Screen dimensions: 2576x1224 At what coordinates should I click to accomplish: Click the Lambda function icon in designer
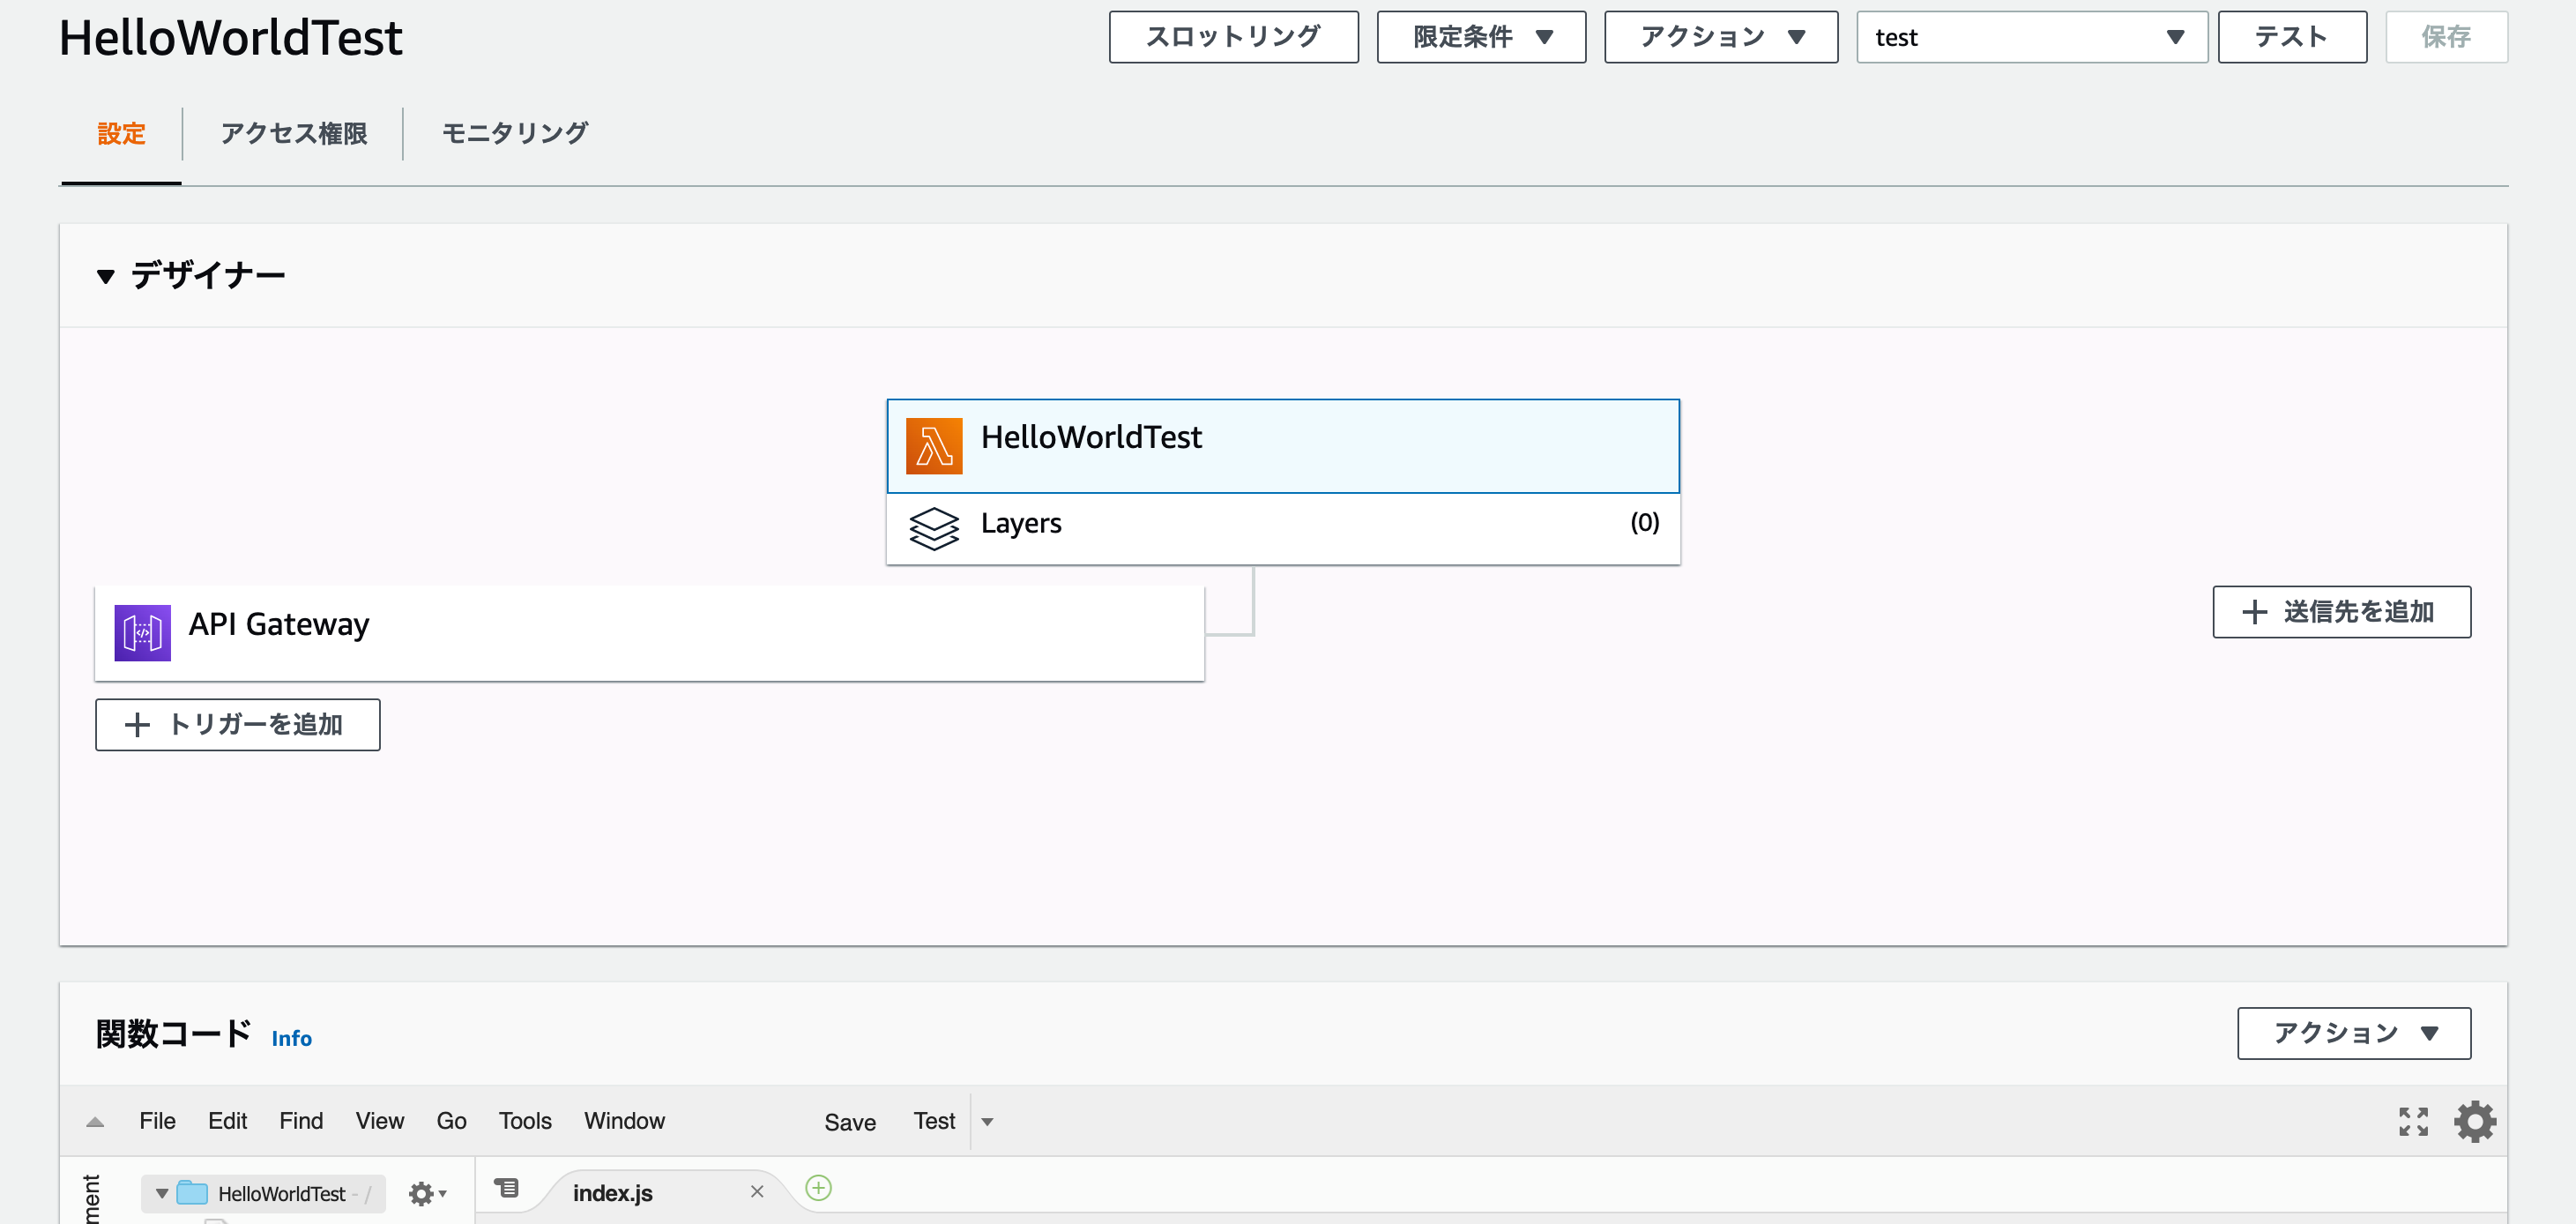coord(933,446)
